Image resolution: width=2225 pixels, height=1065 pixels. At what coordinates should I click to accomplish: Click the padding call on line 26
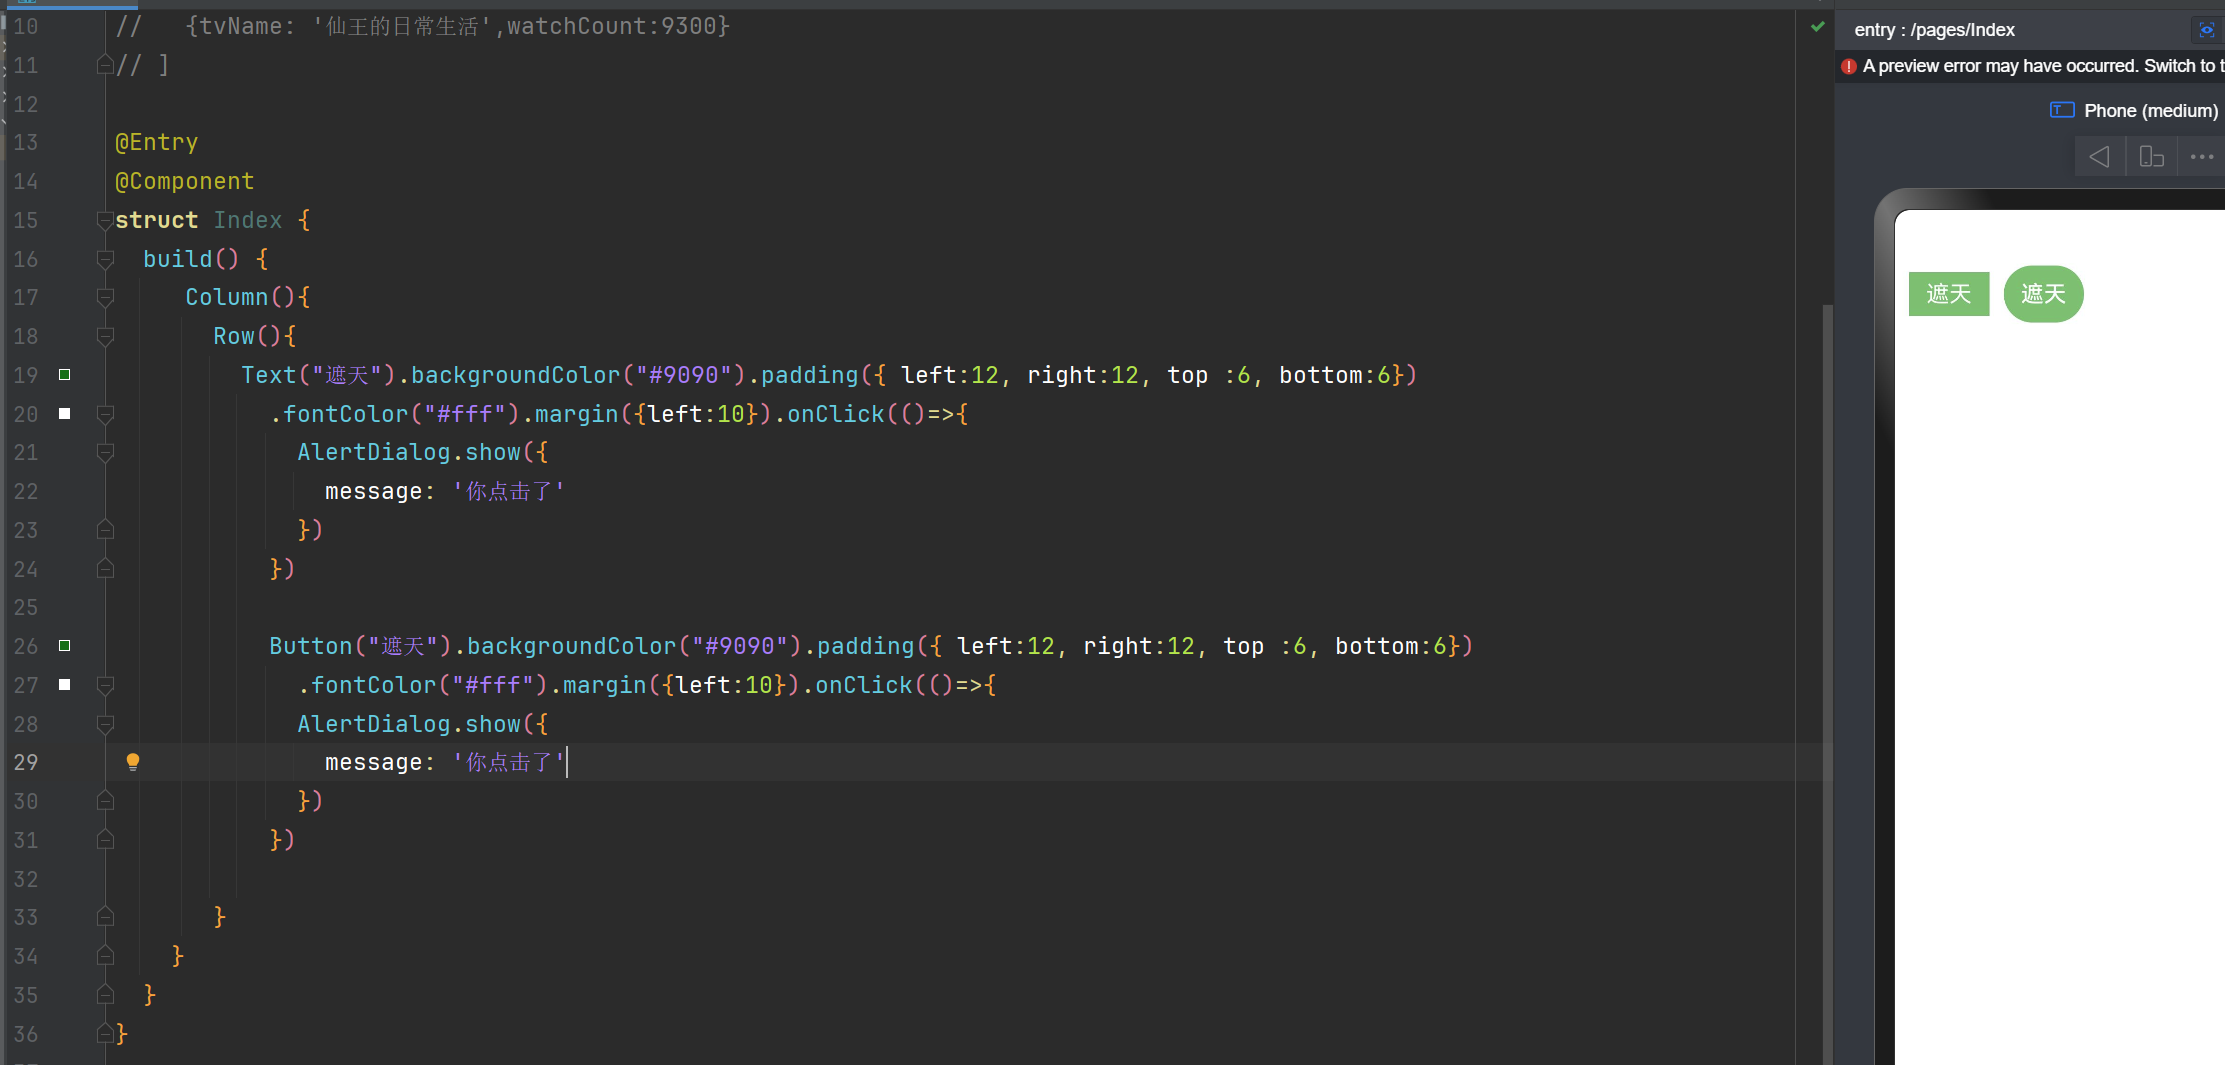pyautogui.click(x=865, y=646)
